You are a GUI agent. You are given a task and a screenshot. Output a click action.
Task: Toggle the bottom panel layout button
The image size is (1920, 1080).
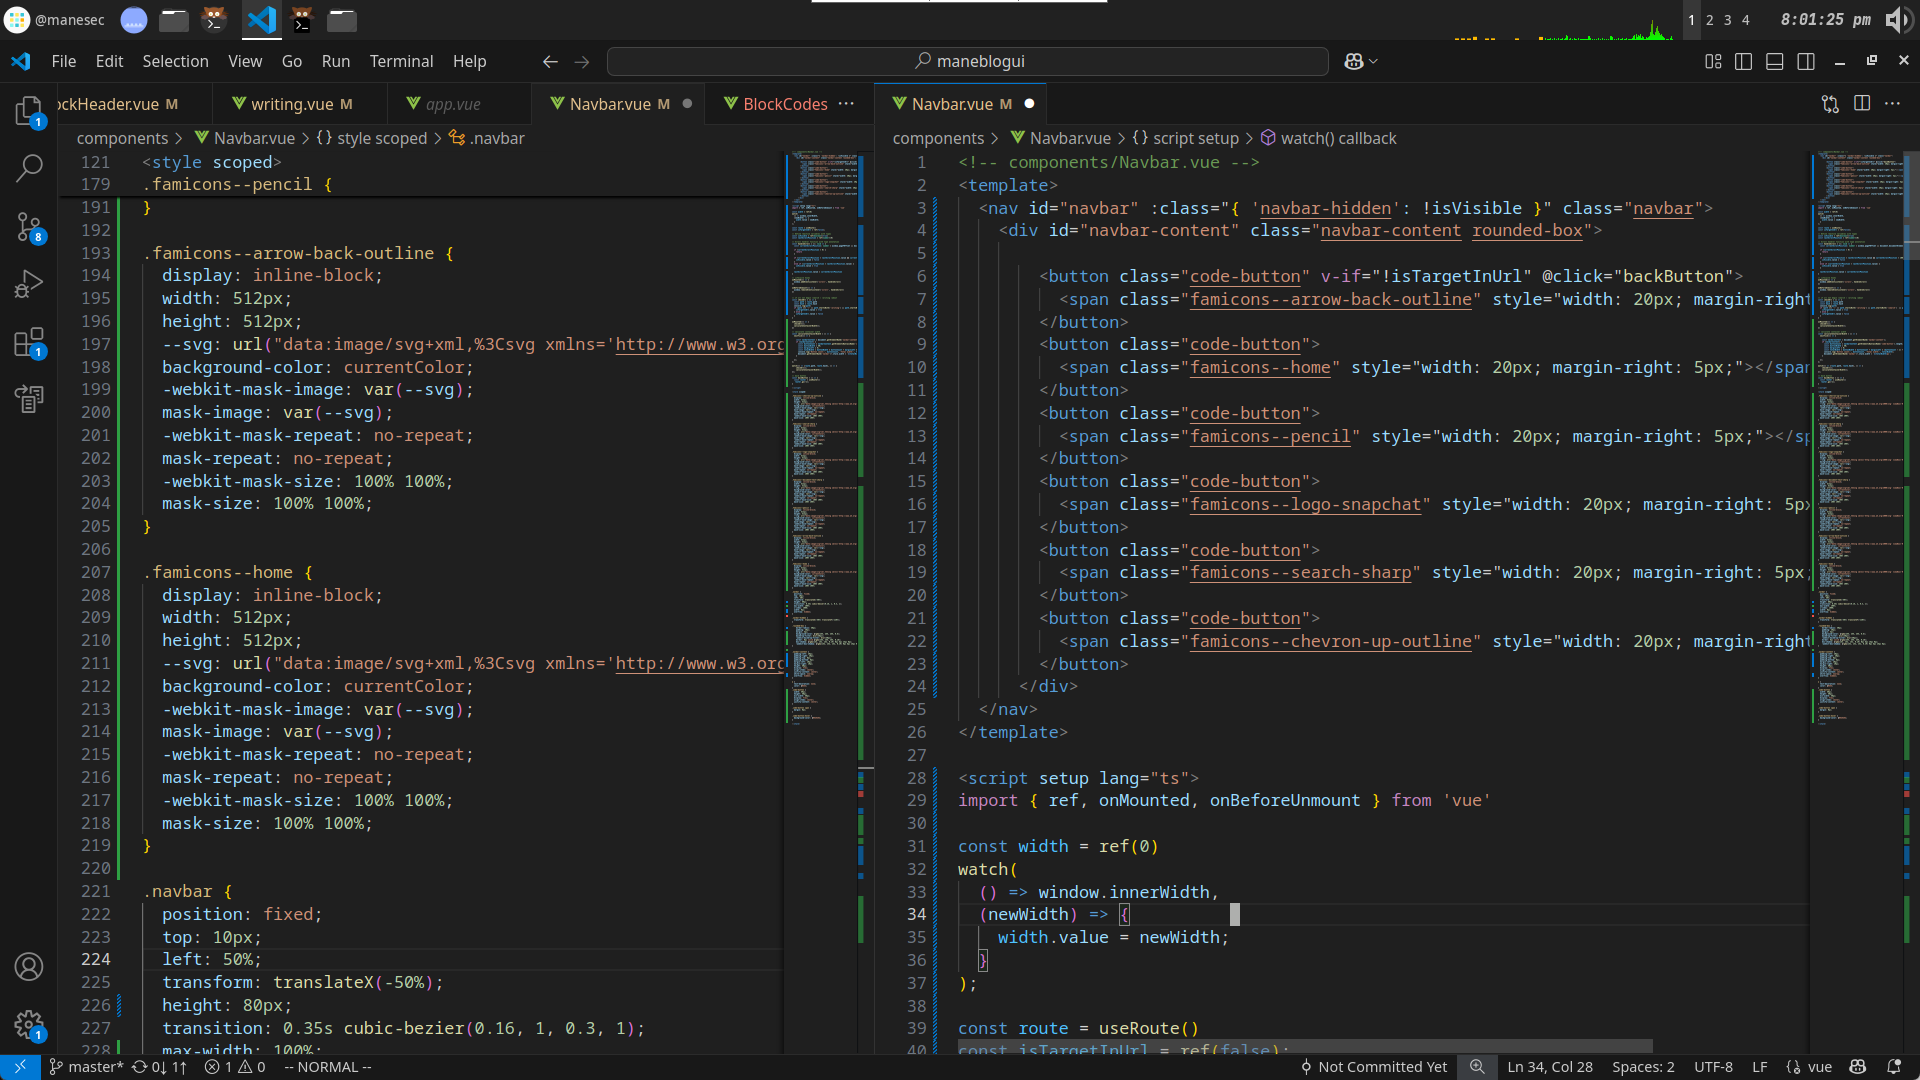coord(1775,62)
